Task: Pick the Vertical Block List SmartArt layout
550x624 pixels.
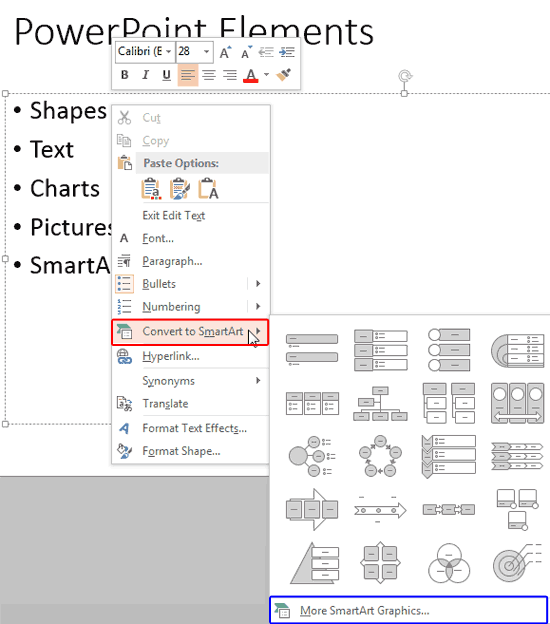Action: click(x=381, y=350)
